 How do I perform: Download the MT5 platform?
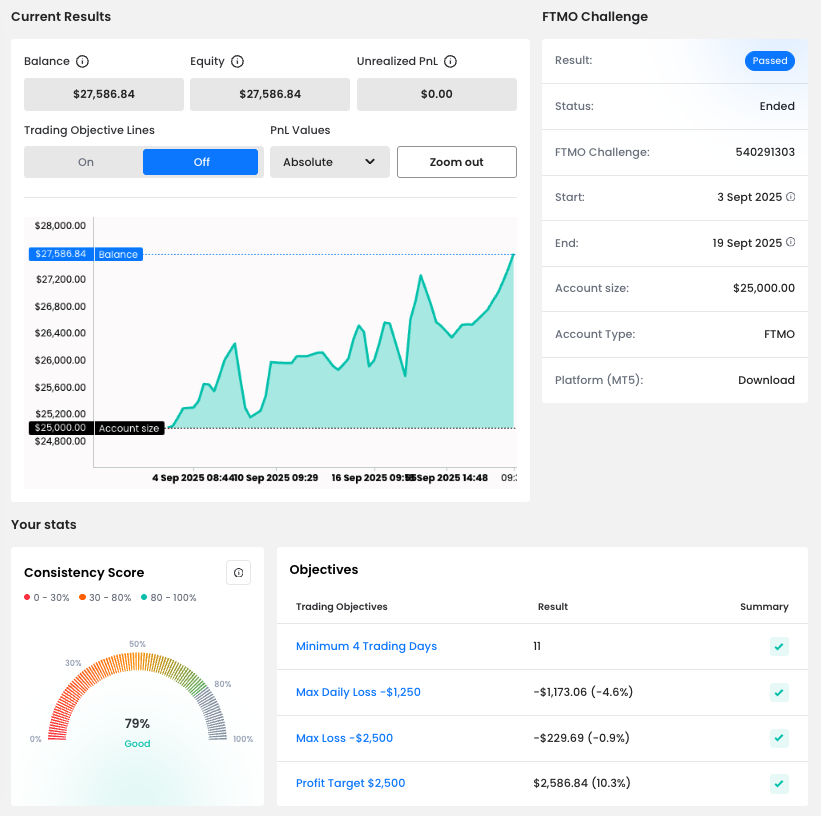pos(766,380)
